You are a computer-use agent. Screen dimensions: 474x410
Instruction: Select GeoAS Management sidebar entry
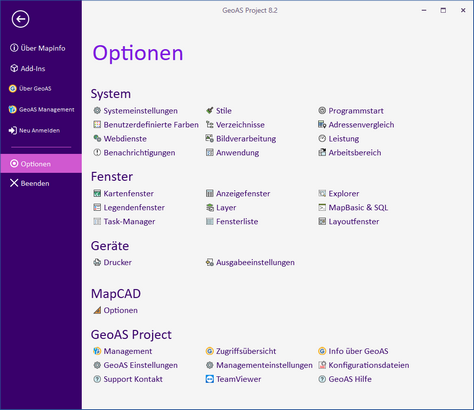42,109
